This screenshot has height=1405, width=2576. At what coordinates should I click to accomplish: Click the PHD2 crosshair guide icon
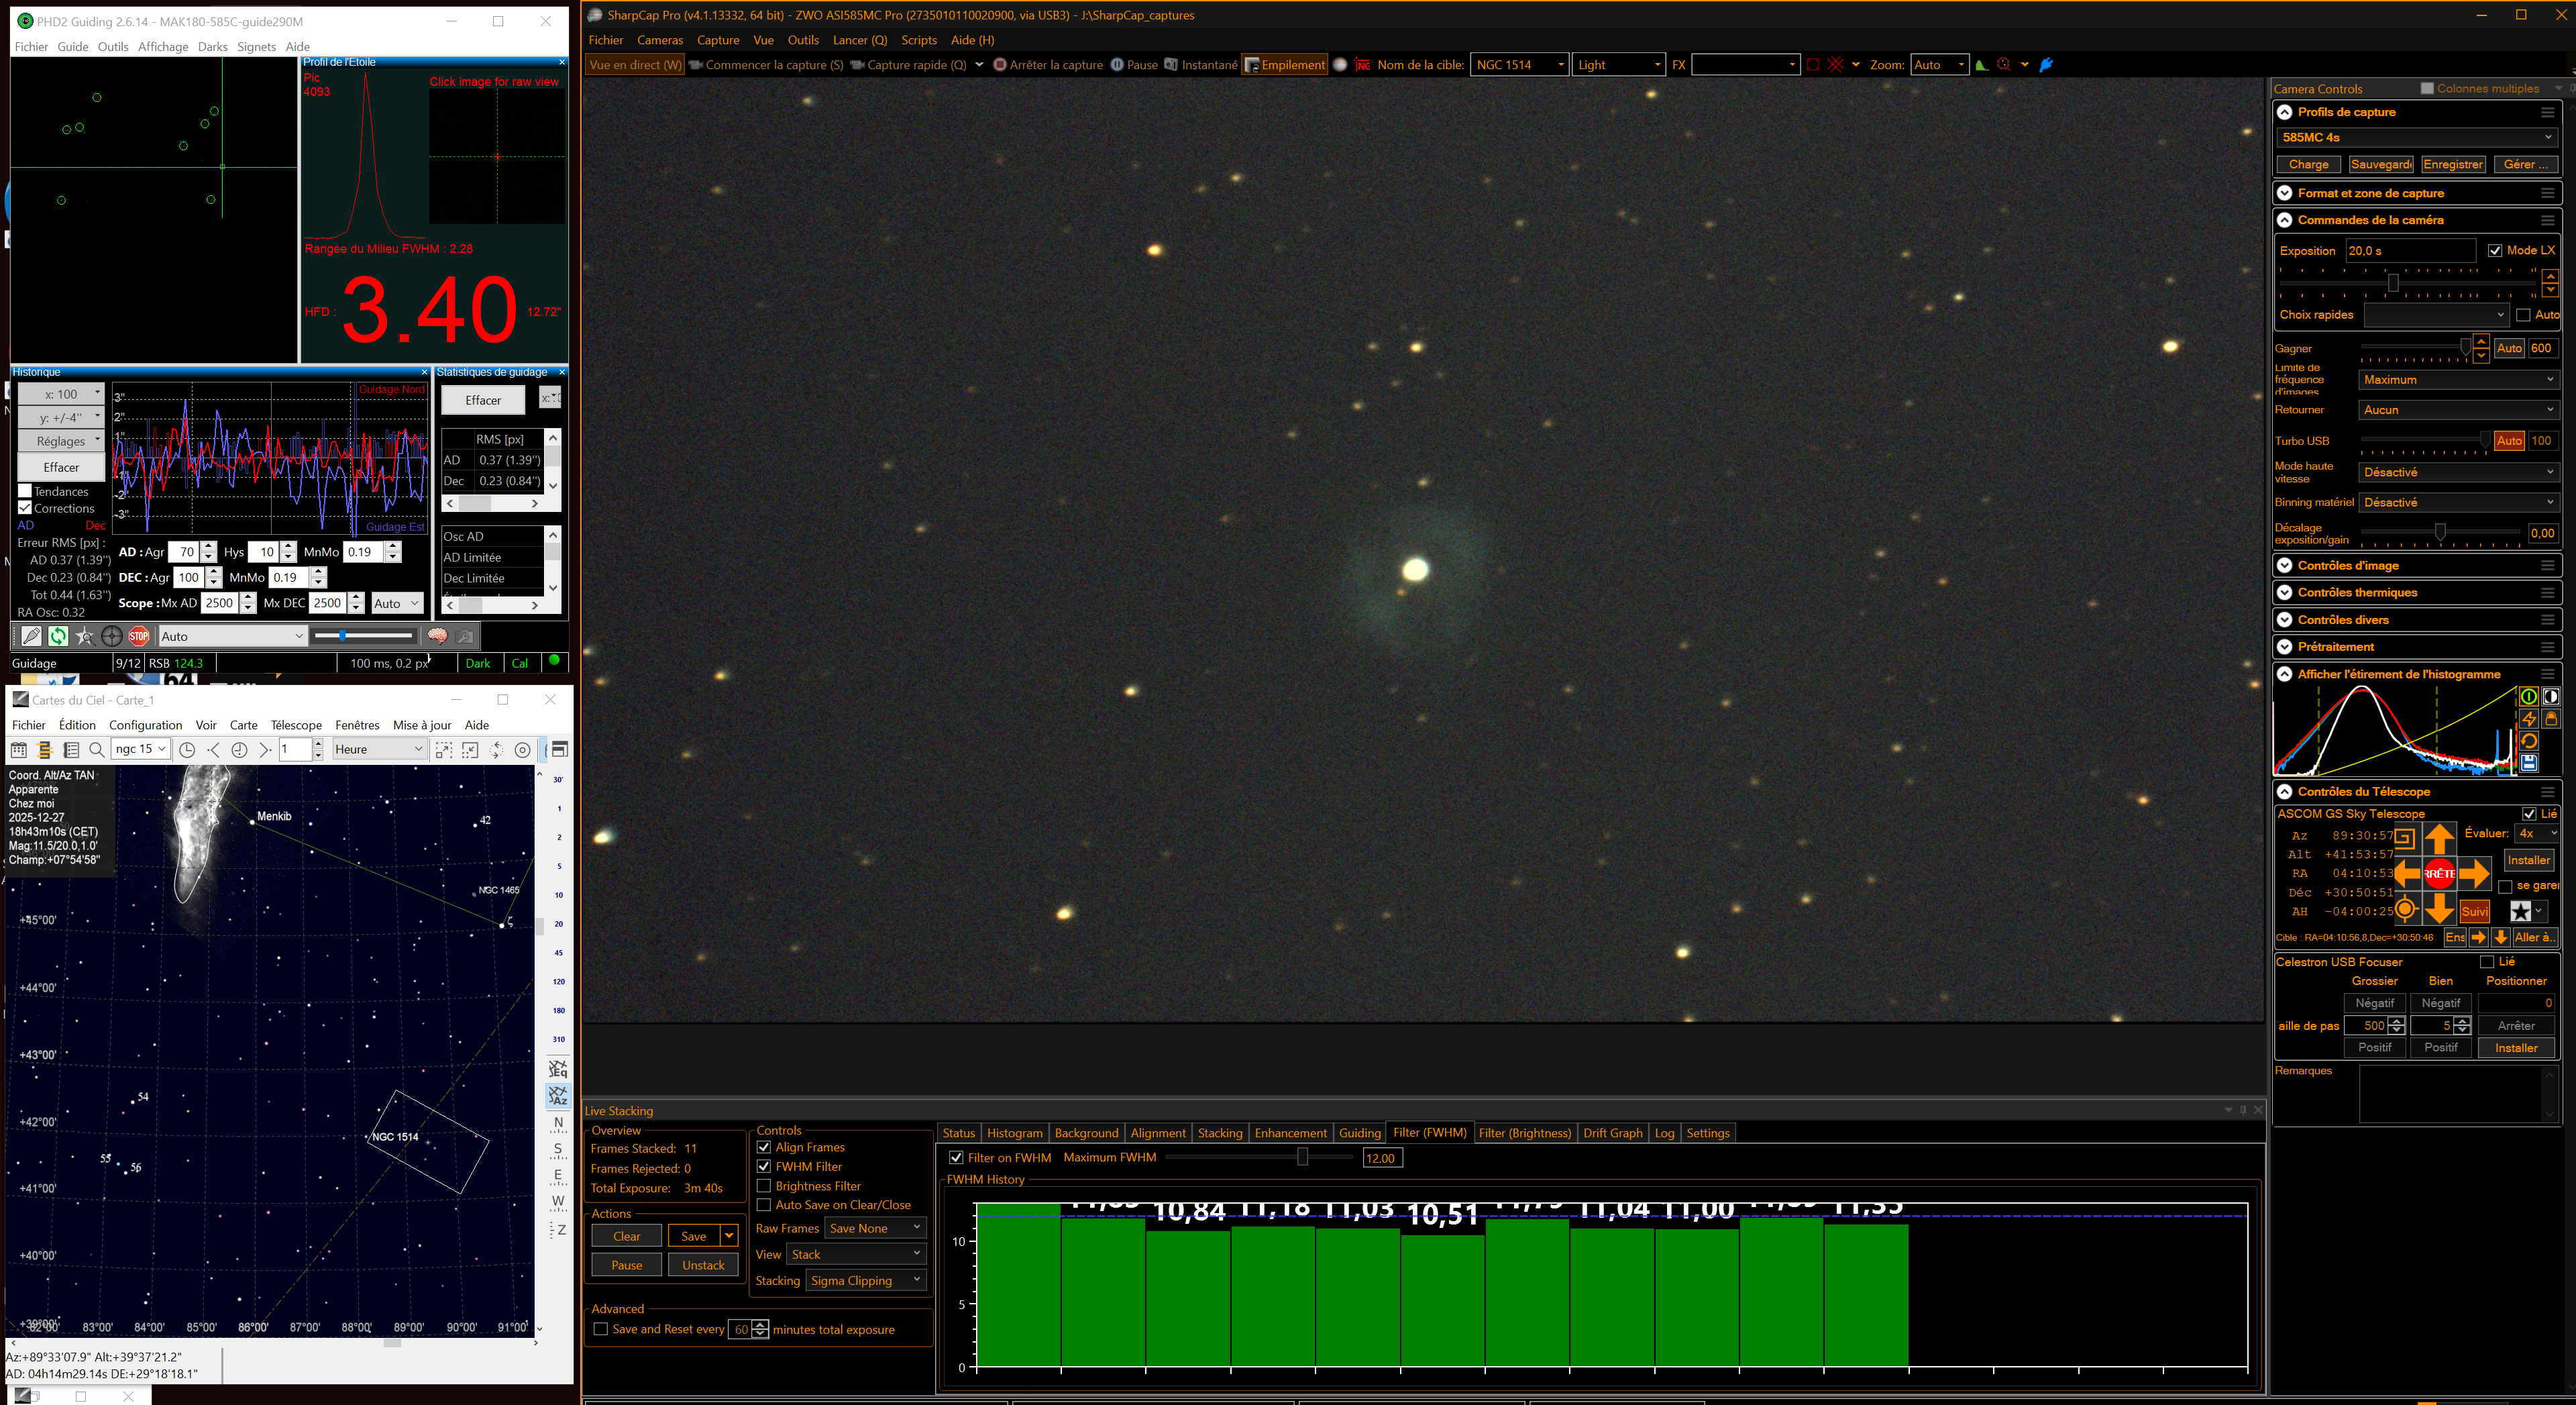111,636
